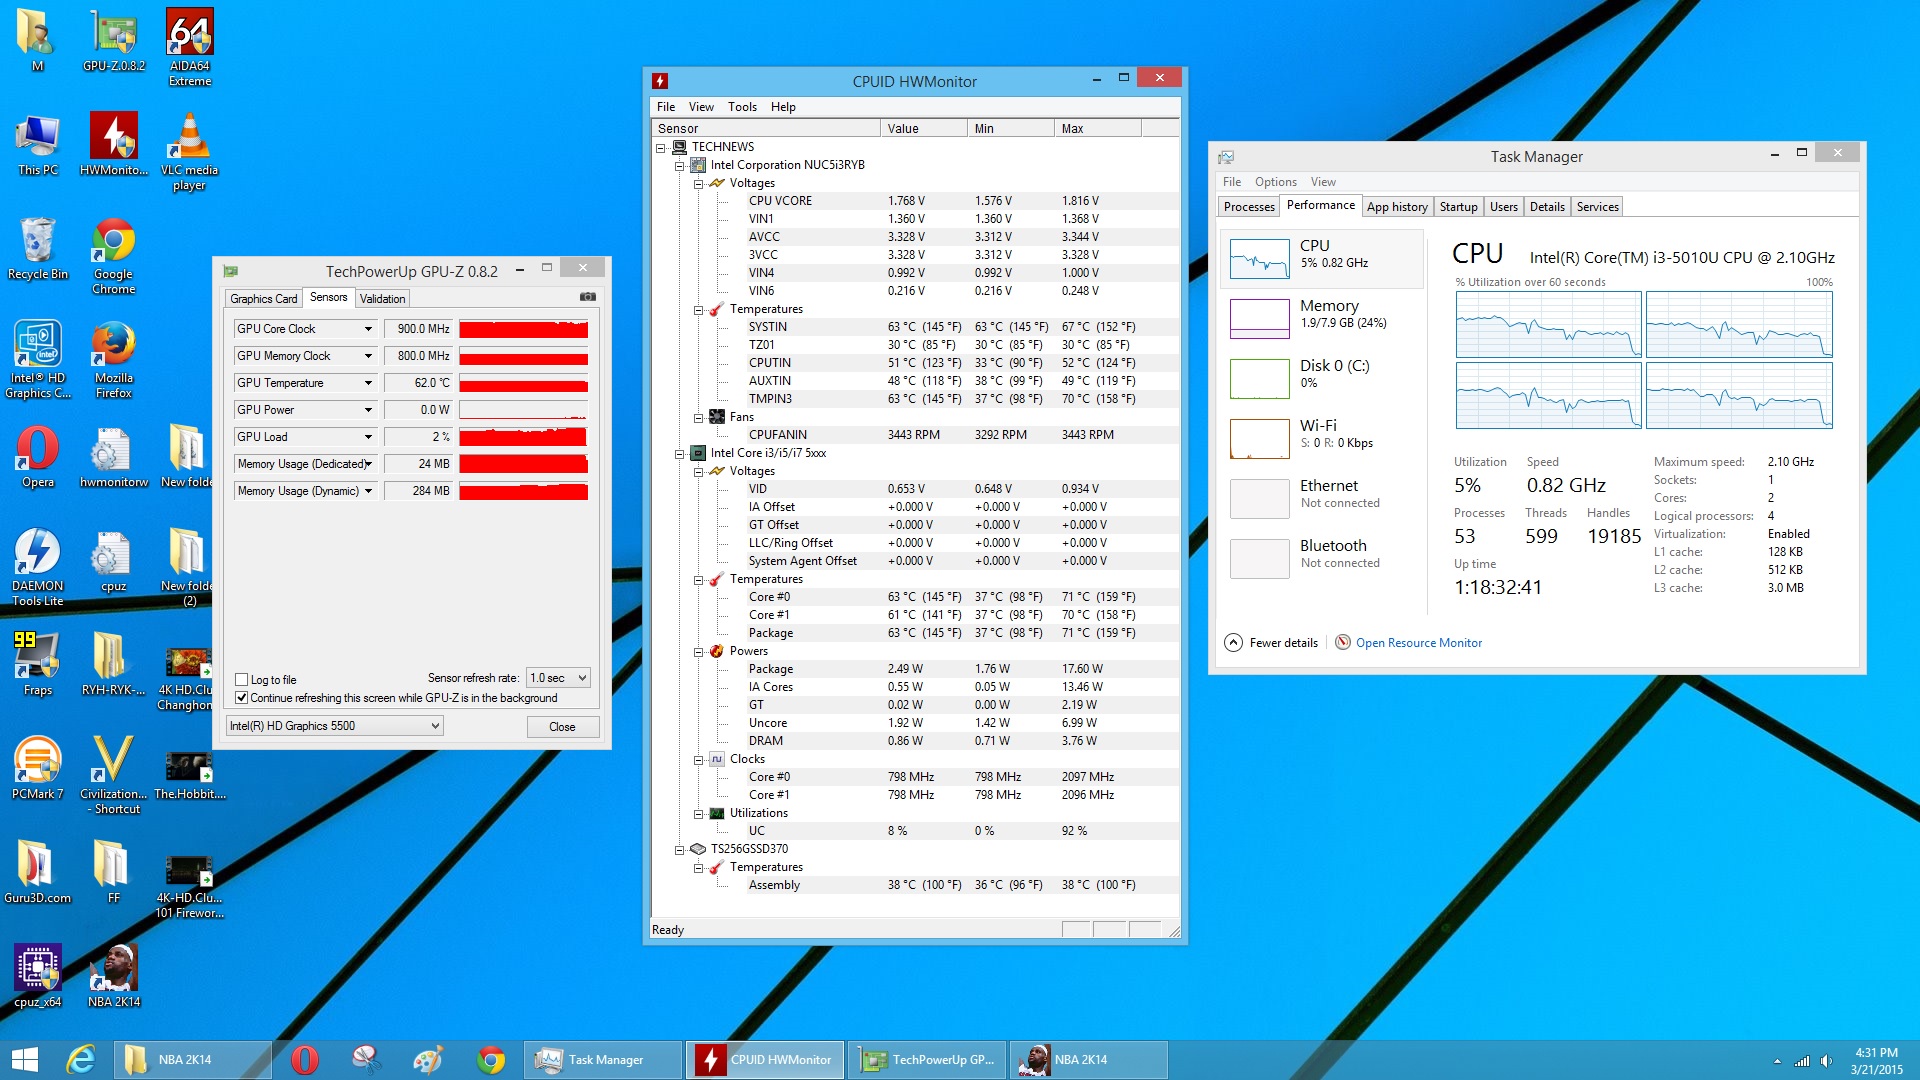Image resolution: width=1920 pixels, height=1080 pixels.
Task: Click the TechPowerUp GPU-Z taskbar button
Action: point(929,1060)
